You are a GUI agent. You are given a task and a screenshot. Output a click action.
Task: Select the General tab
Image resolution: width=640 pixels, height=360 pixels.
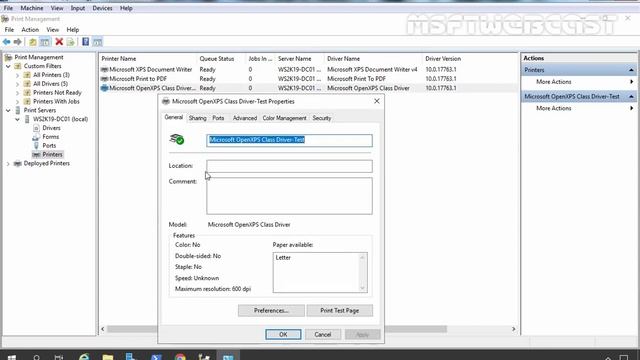coord(173,117)
